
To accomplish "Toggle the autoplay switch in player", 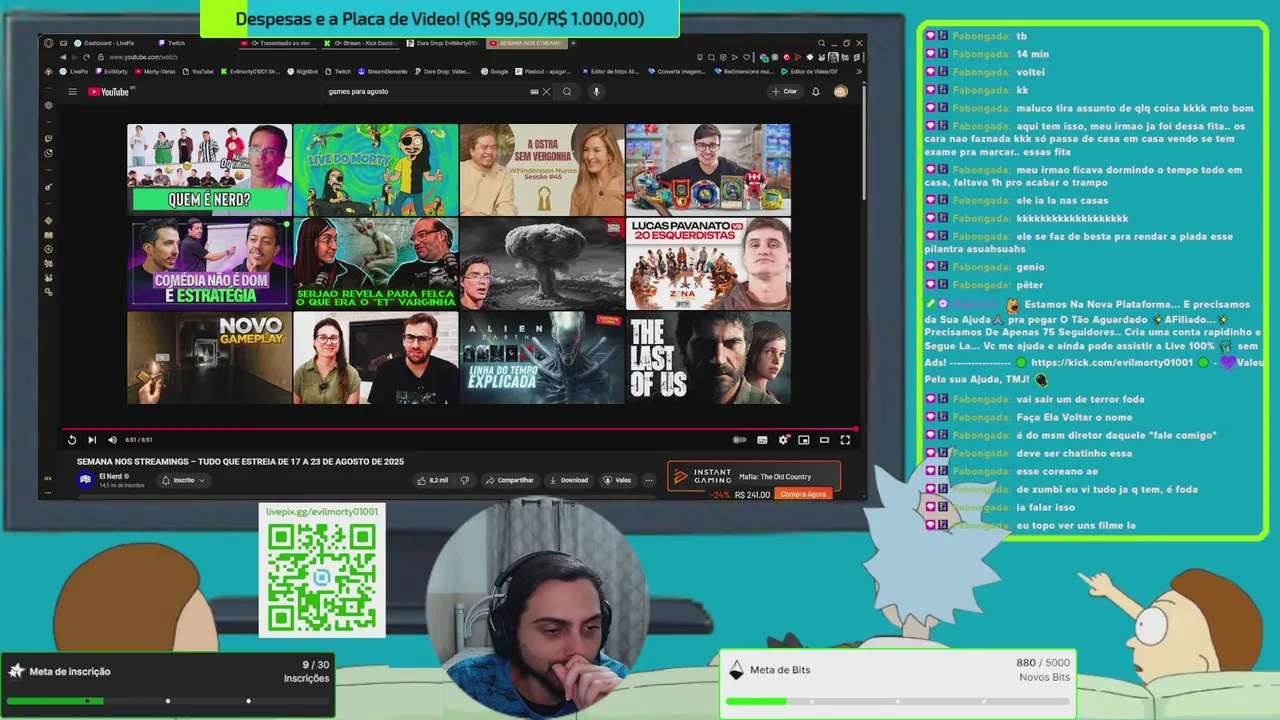I will click(x=740, y=440).
